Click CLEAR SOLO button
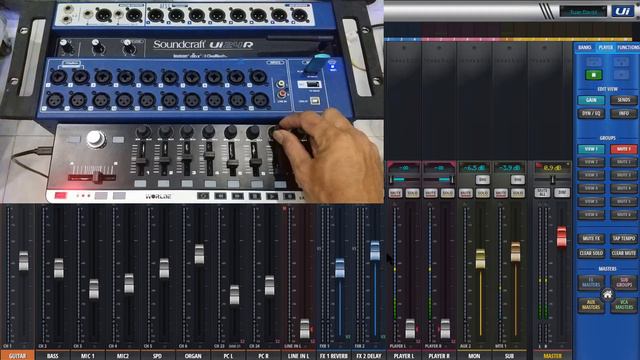 (x=591, y=253)
